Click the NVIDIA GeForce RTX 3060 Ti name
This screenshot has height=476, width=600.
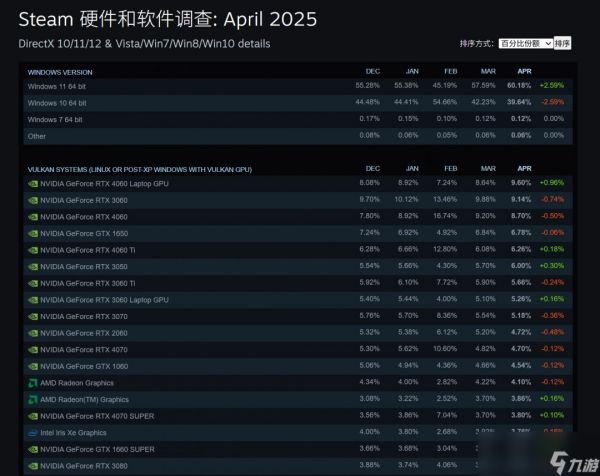tap(88, 284)
